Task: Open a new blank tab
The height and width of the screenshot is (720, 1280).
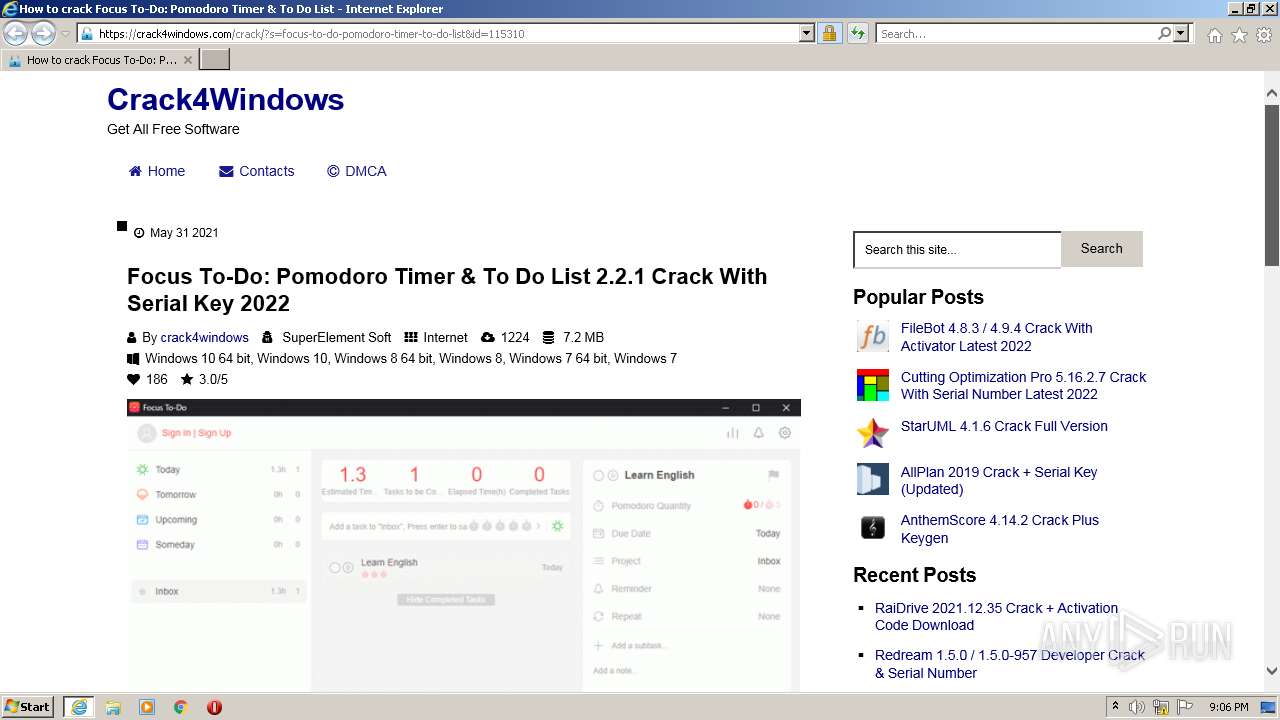Action: [x=215, y=60]
